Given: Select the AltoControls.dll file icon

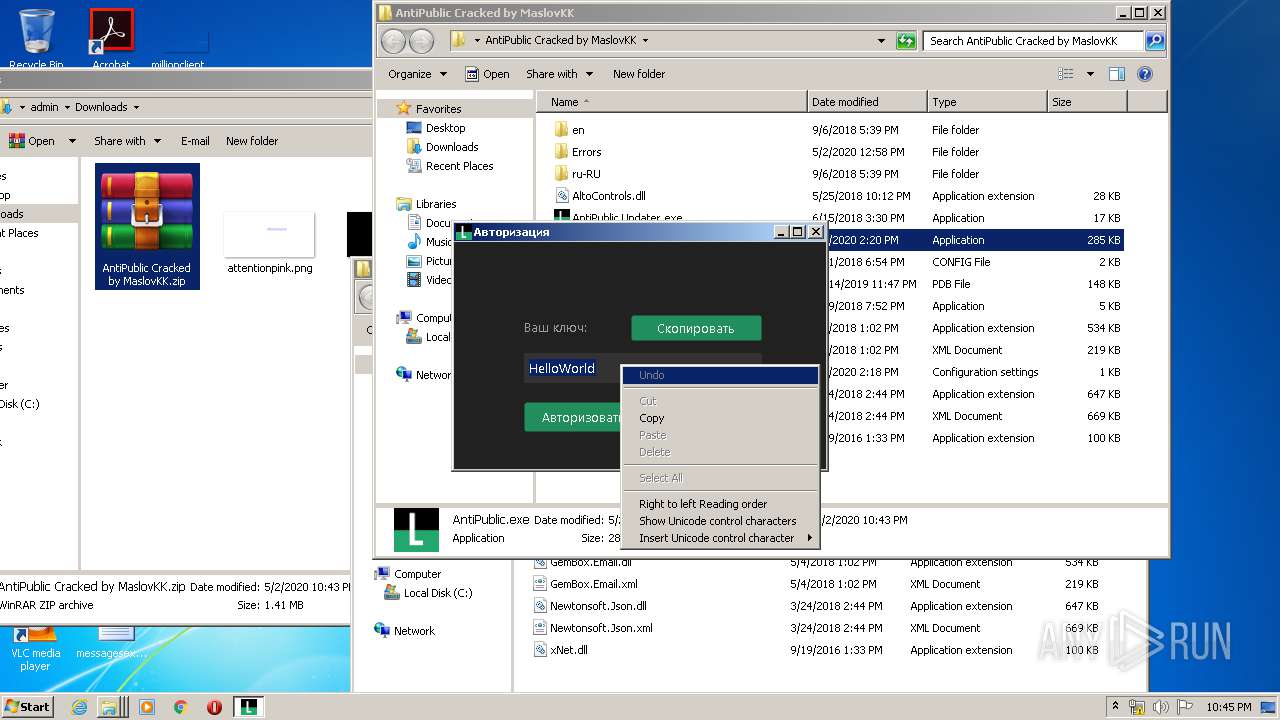Looking at the screenshot, I should point(561,196).
